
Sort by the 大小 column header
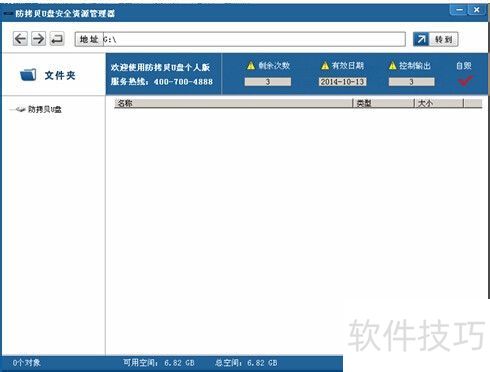coord(439,104)
